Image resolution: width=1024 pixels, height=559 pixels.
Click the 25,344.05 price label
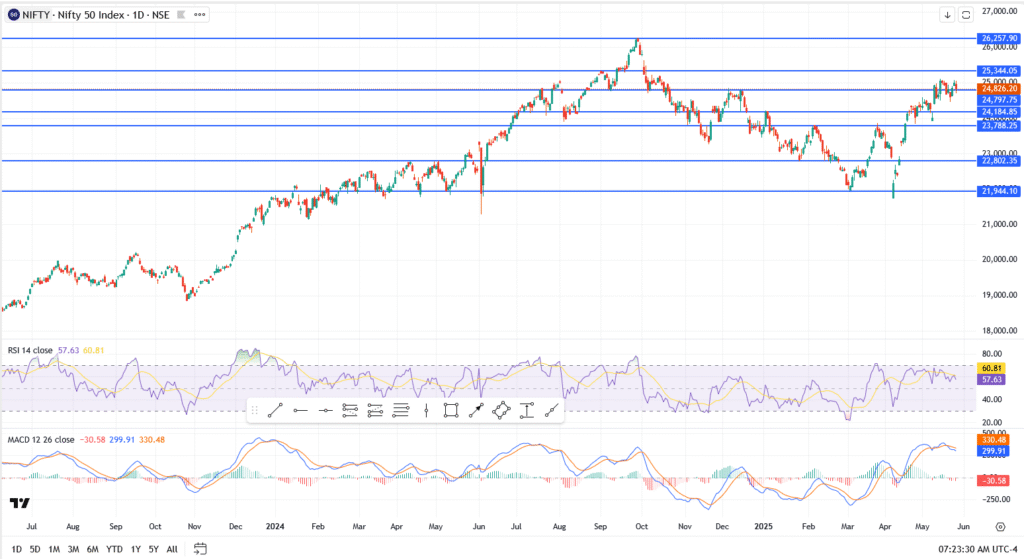click(x=999, y=71)
